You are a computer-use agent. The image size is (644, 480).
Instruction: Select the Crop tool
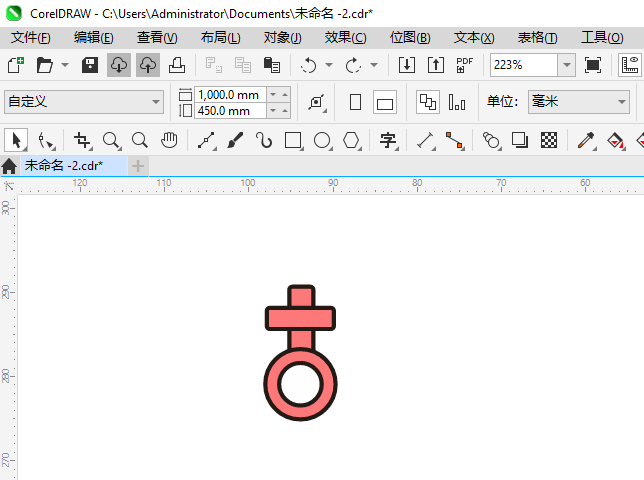coord(83,140)
